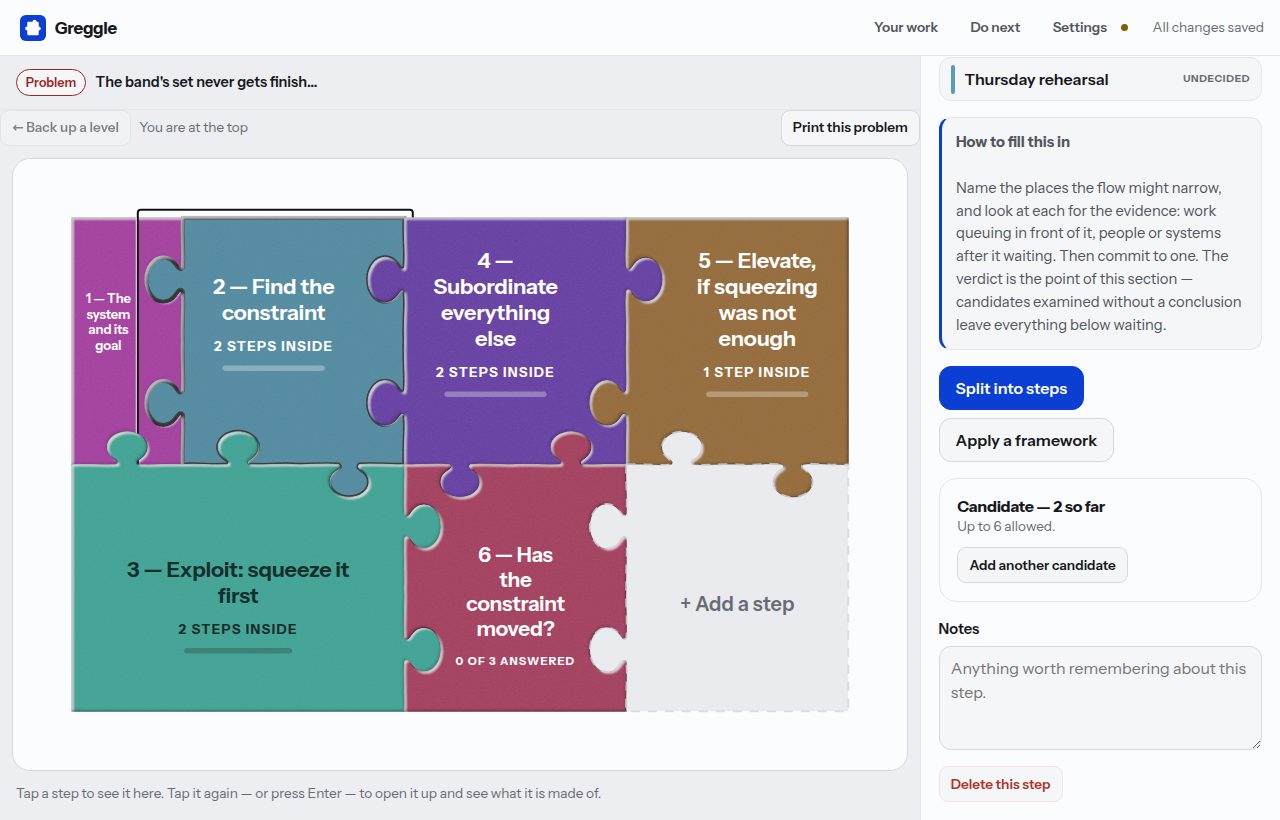The height and width of the screenshot is (820, 1280).
Task: Click the Greggle logo icon
Action: tap(33, 28)
